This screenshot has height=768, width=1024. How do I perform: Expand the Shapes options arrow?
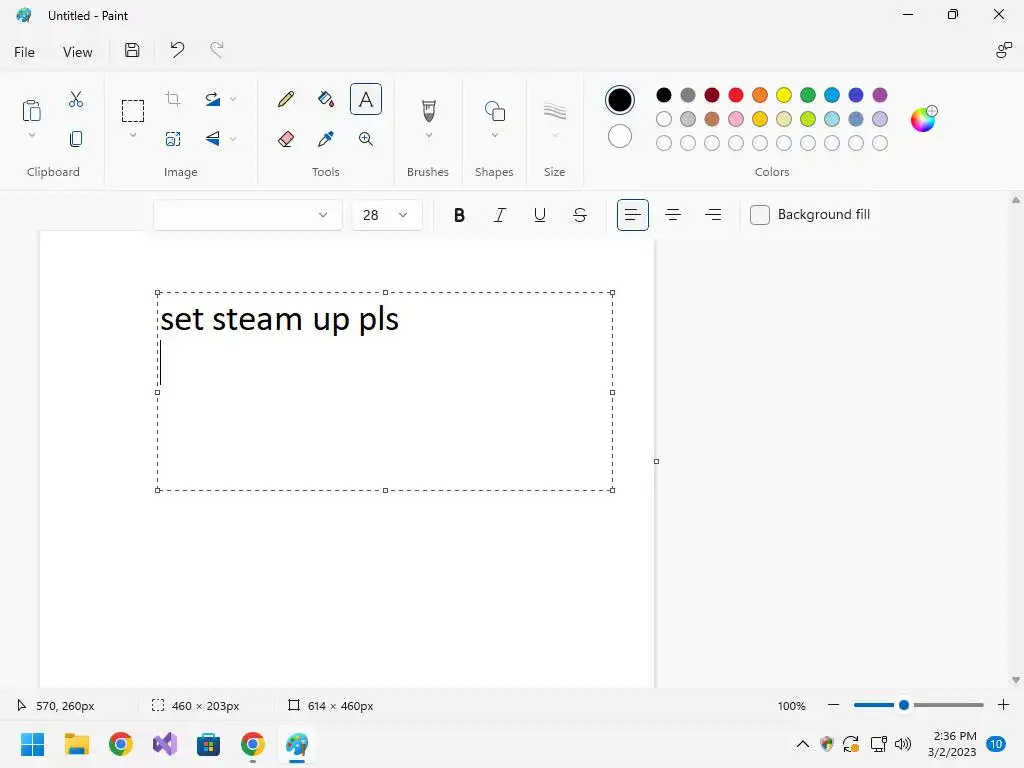point(494,135)
